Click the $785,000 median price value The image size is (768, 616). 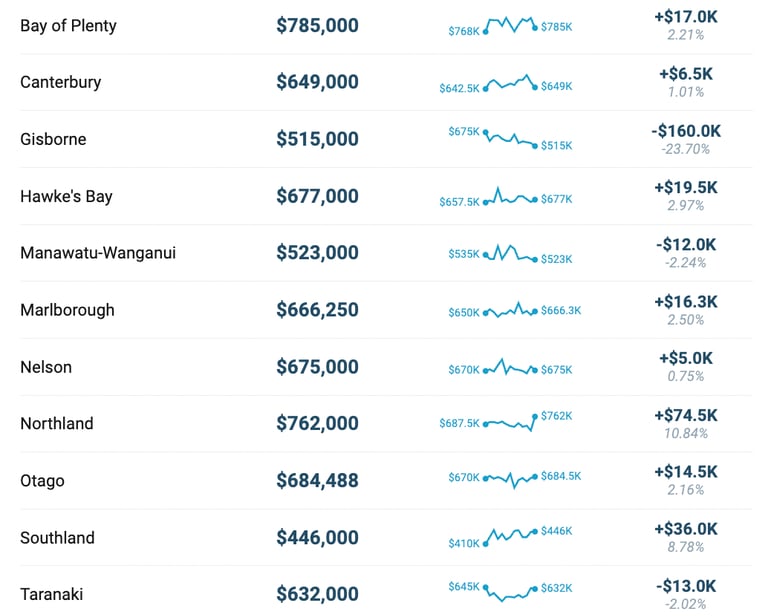(317, 25)
